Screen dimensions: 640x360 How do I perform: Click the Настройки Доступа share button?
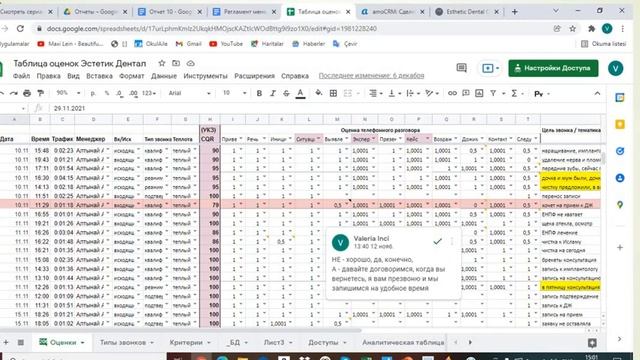[x=553, y=68]
